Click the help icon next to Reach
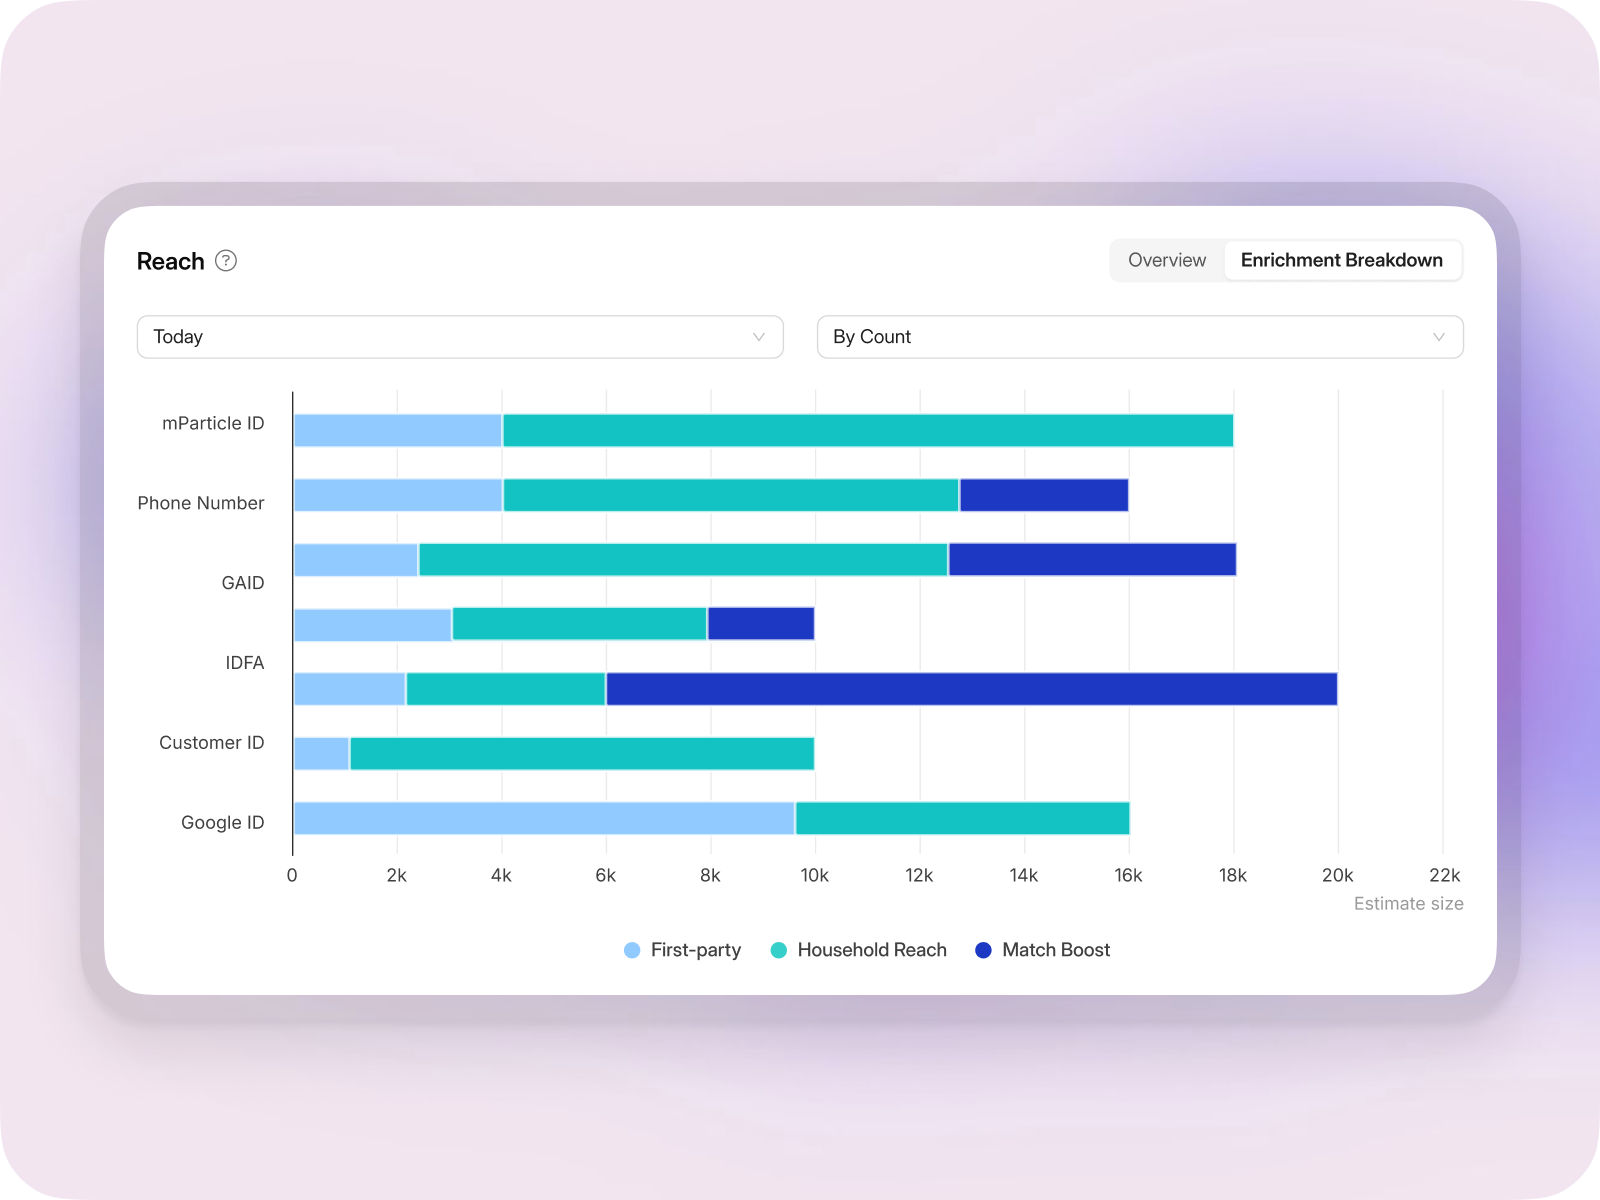 coord(226,261)
